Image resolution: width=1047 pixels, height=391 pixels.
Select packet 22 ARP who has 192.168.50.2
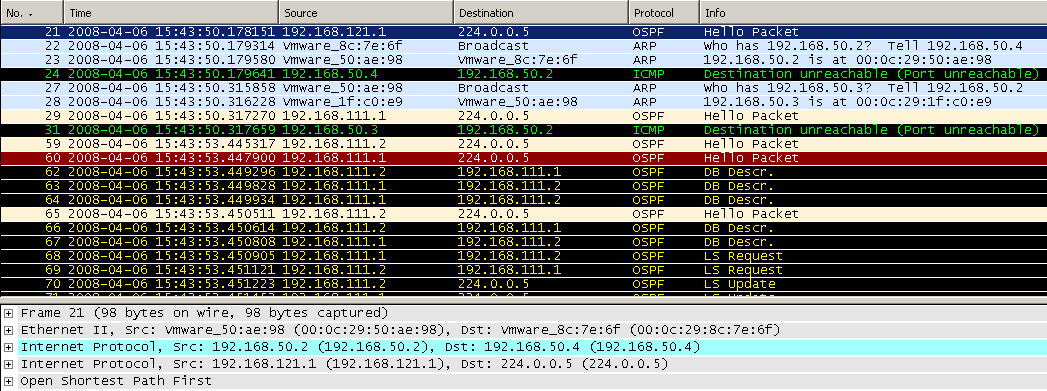point(524,46)
